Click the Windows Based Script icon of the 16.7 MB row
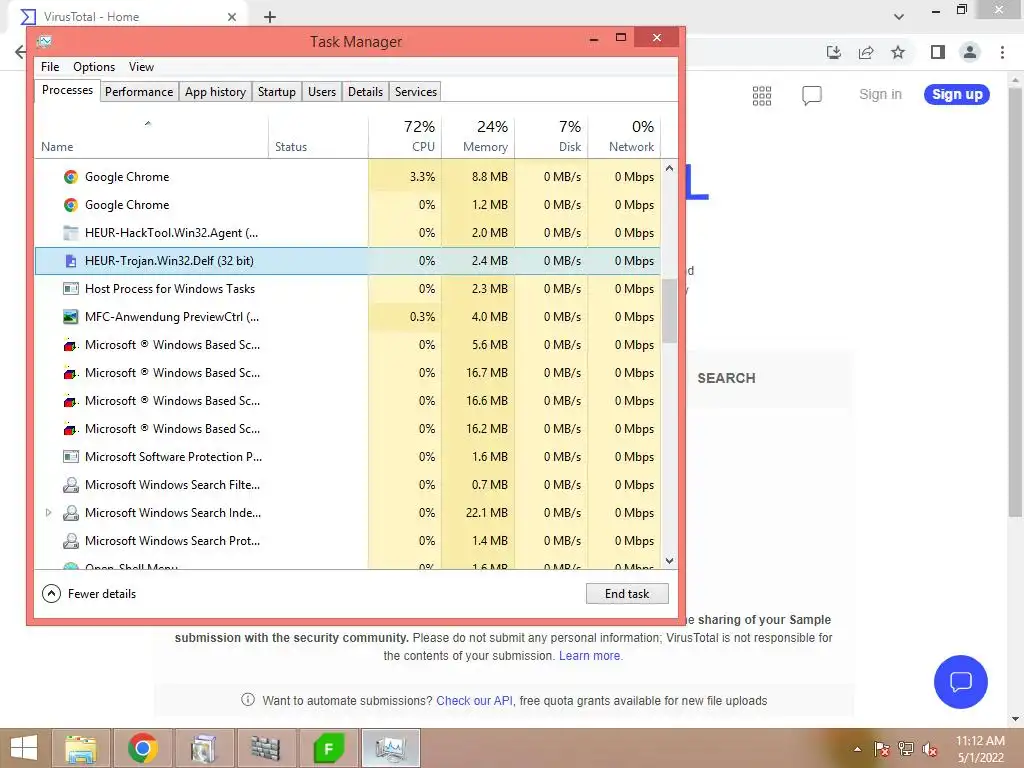Screen dimensions: 1024x768 tap(71, 373)
